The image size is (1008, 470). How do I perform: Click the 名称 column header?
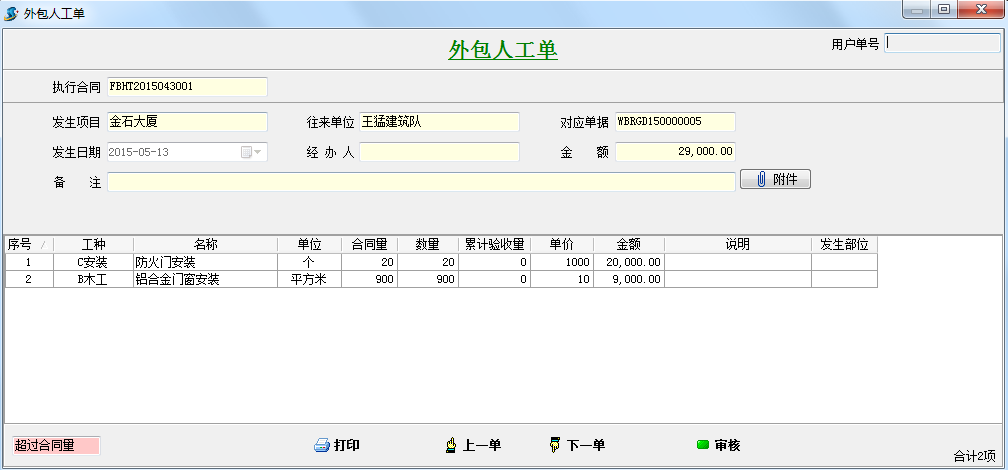(x=205, y=244)
